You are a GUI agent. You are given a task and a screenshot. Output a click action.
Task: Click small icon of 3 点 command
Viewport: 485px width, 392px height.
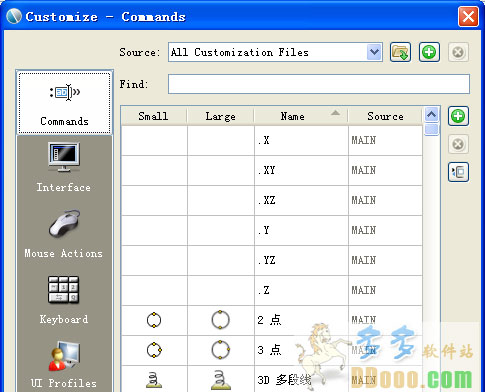pyautogui.click(x=154, y=350)
